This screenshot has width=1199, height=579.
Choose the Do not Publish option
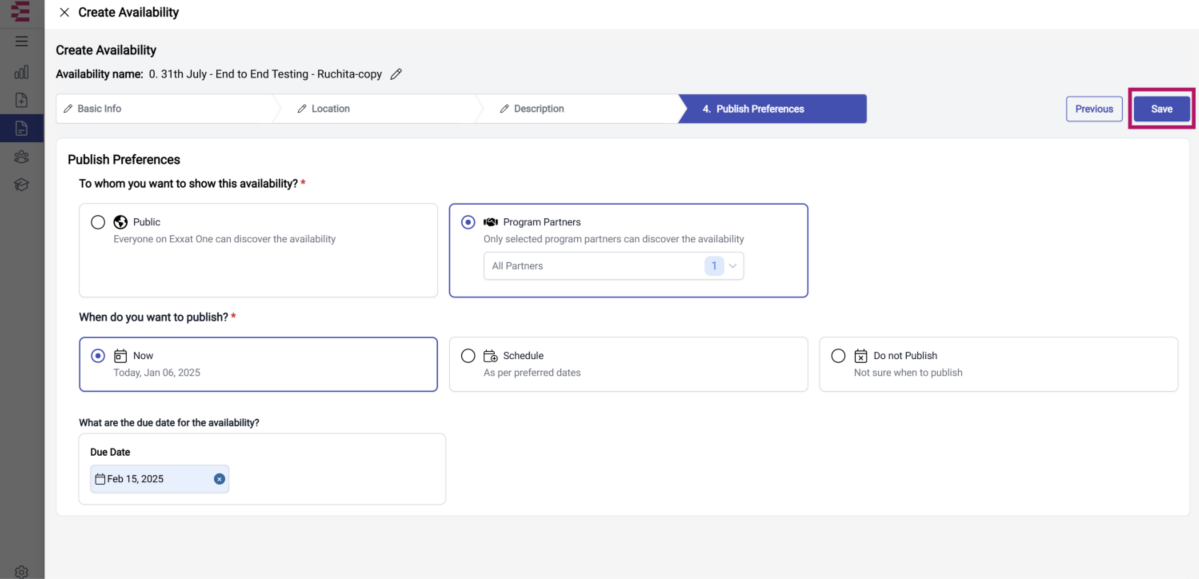click(838, 356)
